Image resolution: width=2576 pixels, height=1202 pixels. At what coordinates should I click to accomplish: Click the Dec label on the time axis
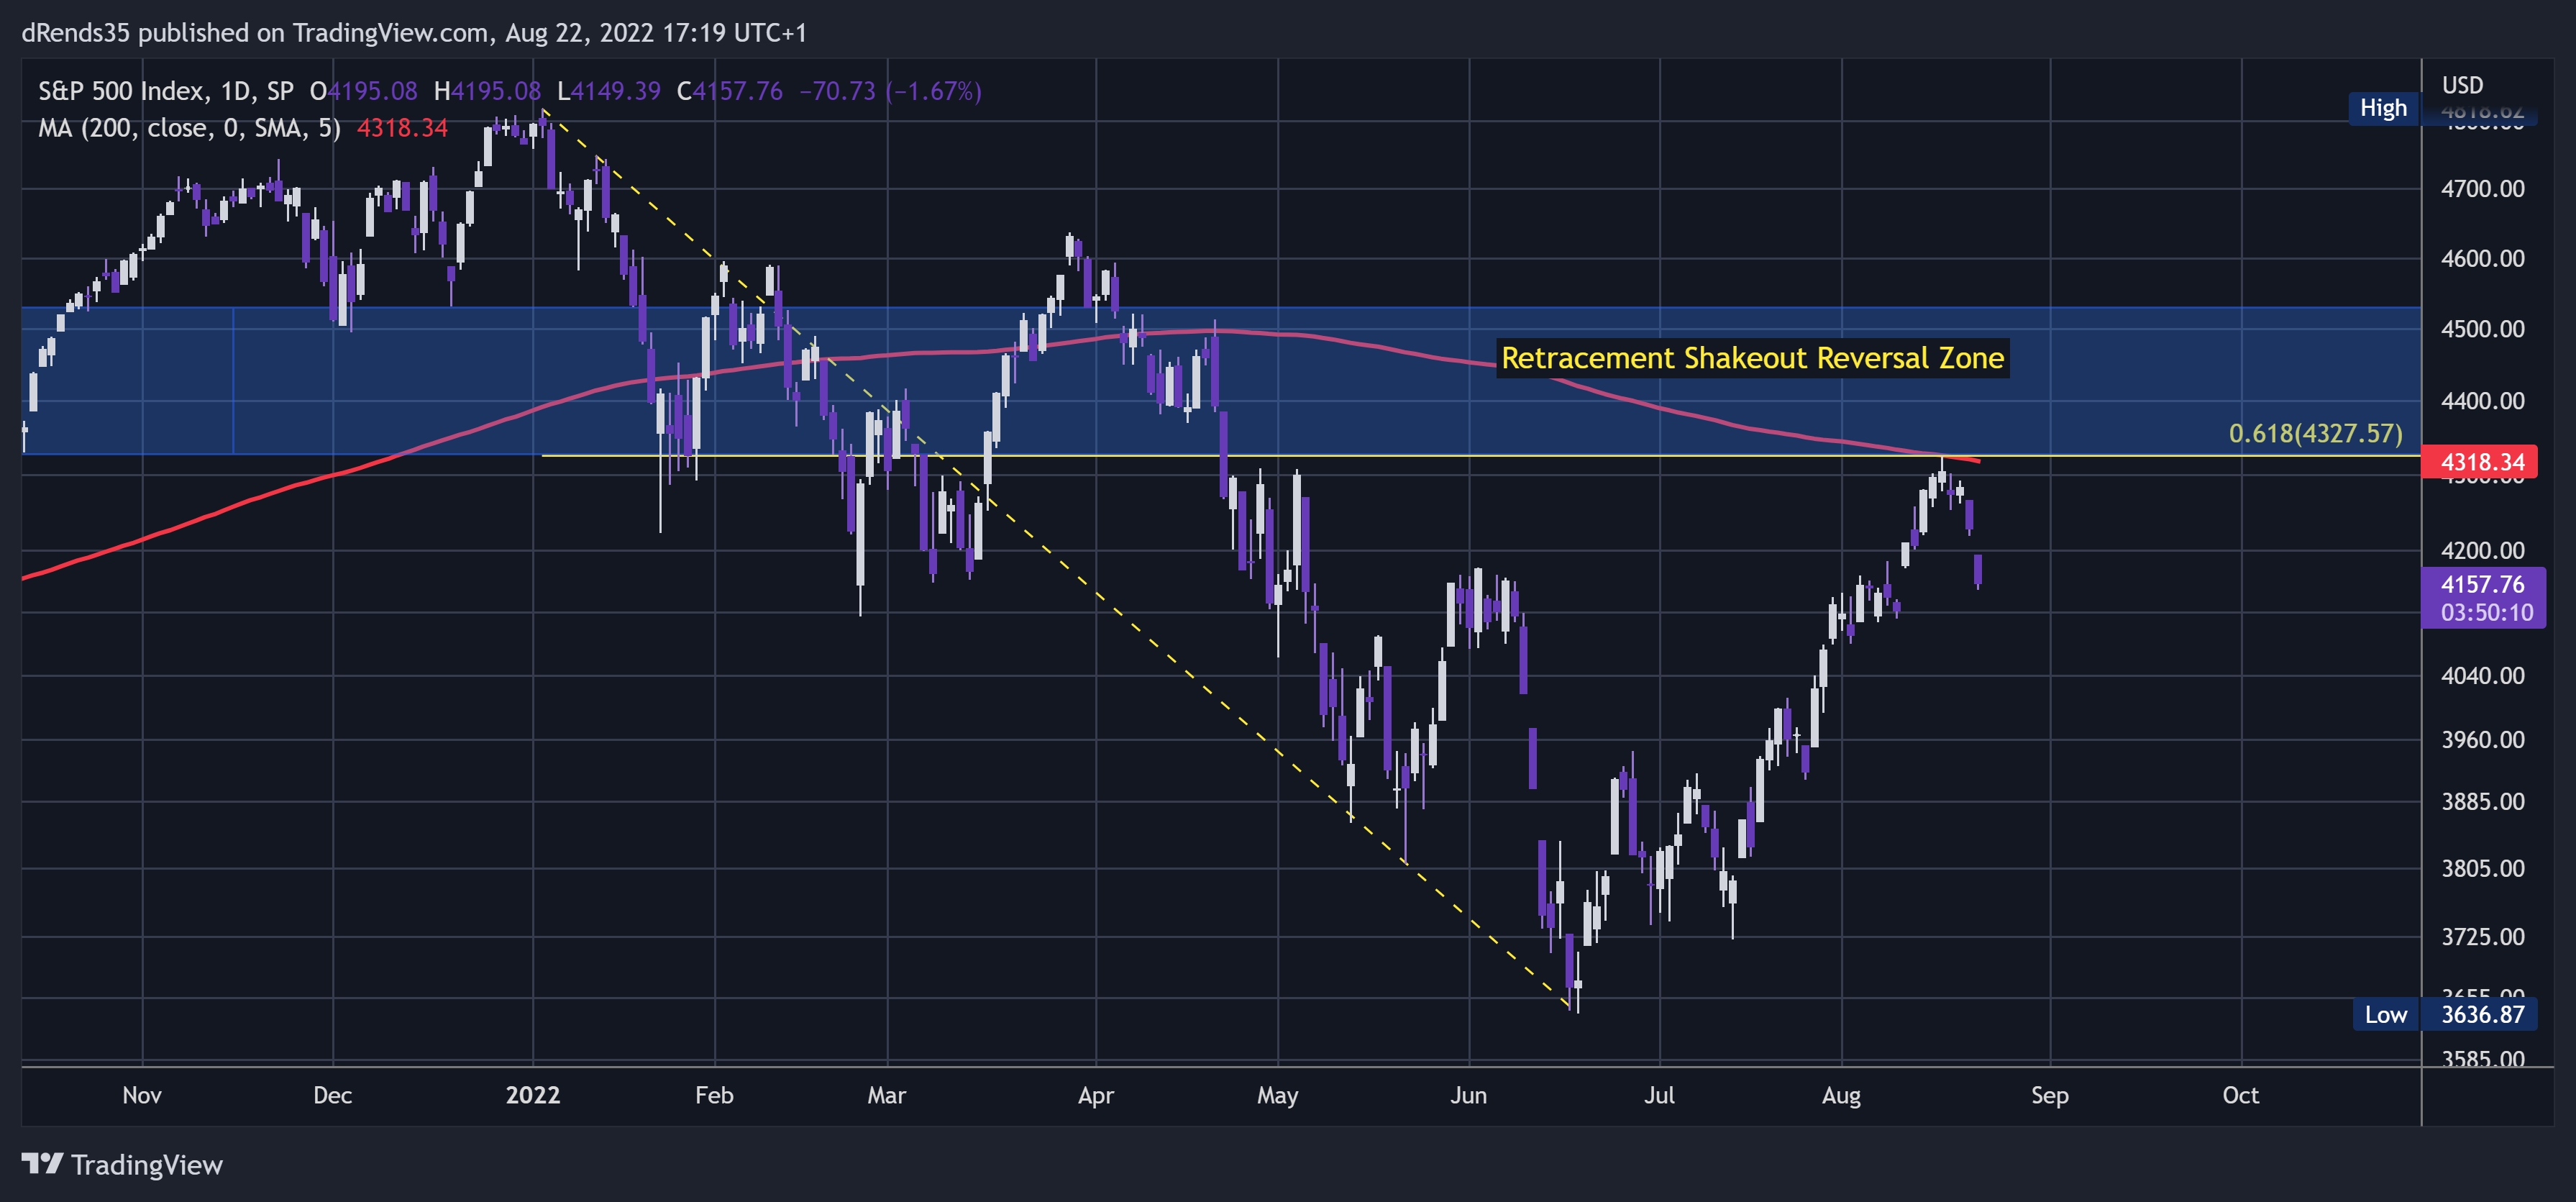coord(332,1095)
